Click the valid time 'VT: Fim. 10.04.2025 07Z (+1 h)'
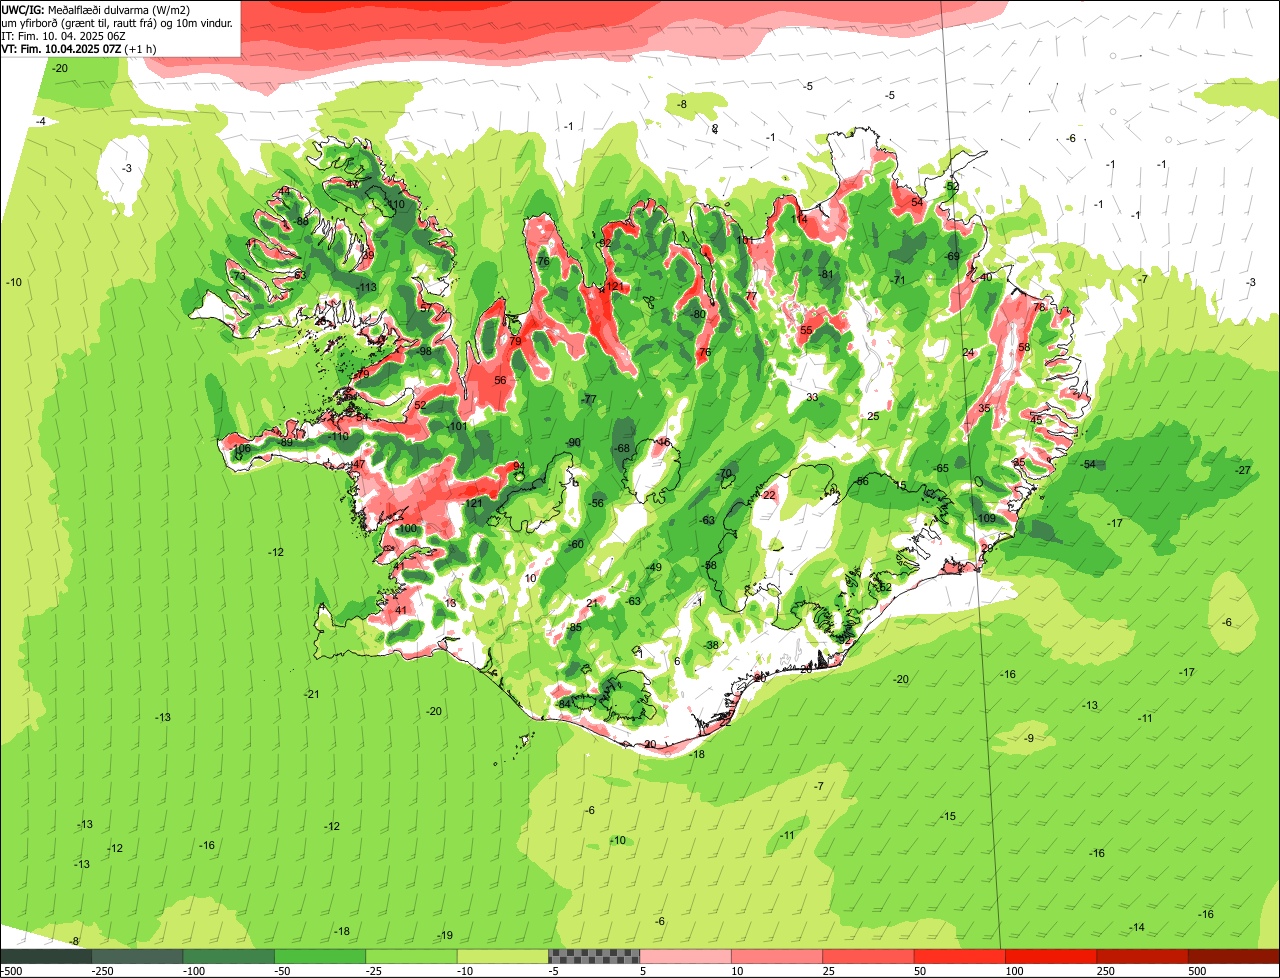Image resolution: width=1280 pixels, height=978 pixels. pyautogui.click(x=78, y=49)
